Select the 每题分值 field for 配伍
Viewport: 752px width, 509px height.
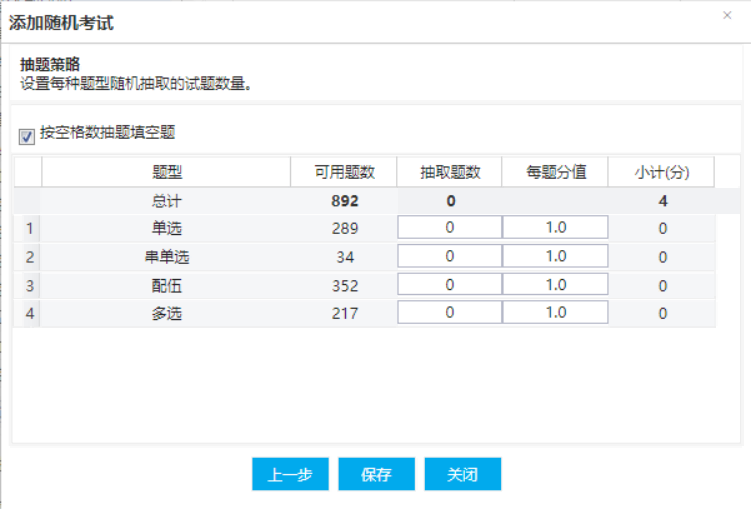pyautogui.click(x=555, y=285)
